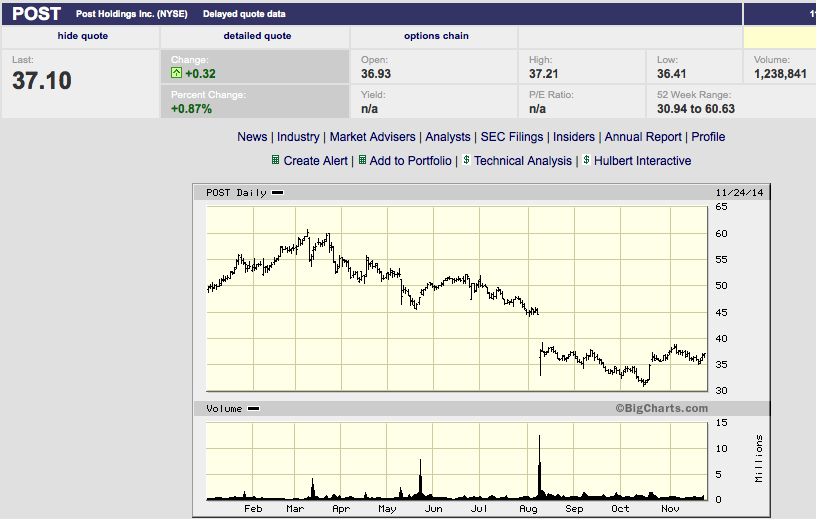Click the dollar icon beside Technical Analysis
The image size is (816, 519).
click(x=466, y=160)
